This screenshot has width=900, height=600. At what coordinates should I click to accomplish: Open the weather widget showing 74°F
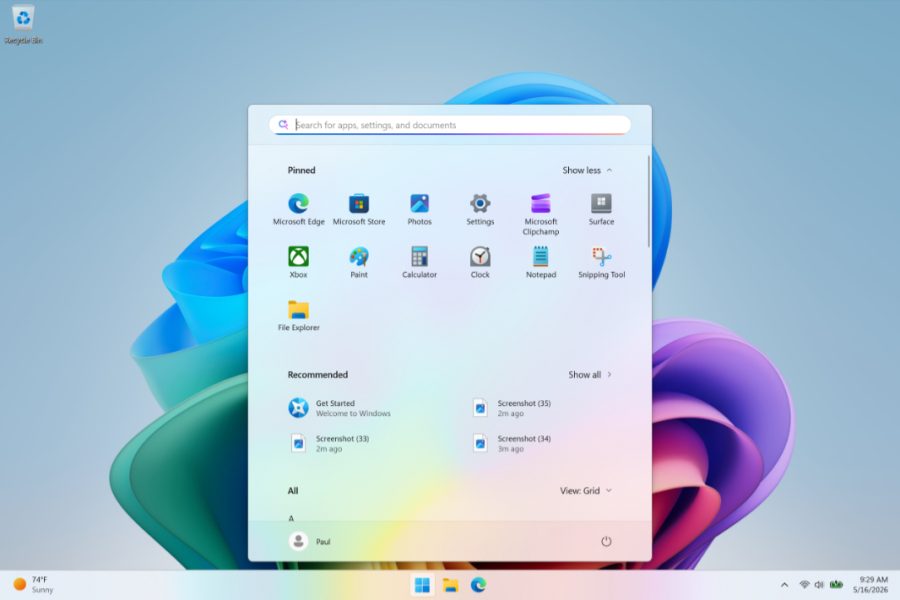click(33, 584)
